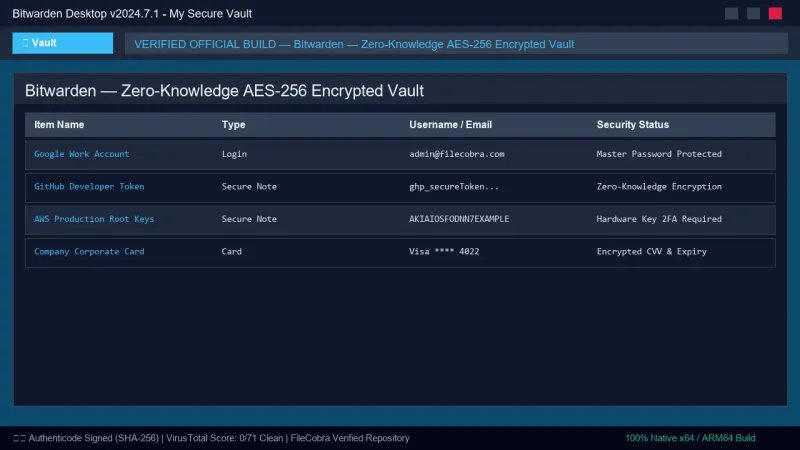800x450 pixels.
Task: Open GitHub Developer Token item
Action: 89,187
